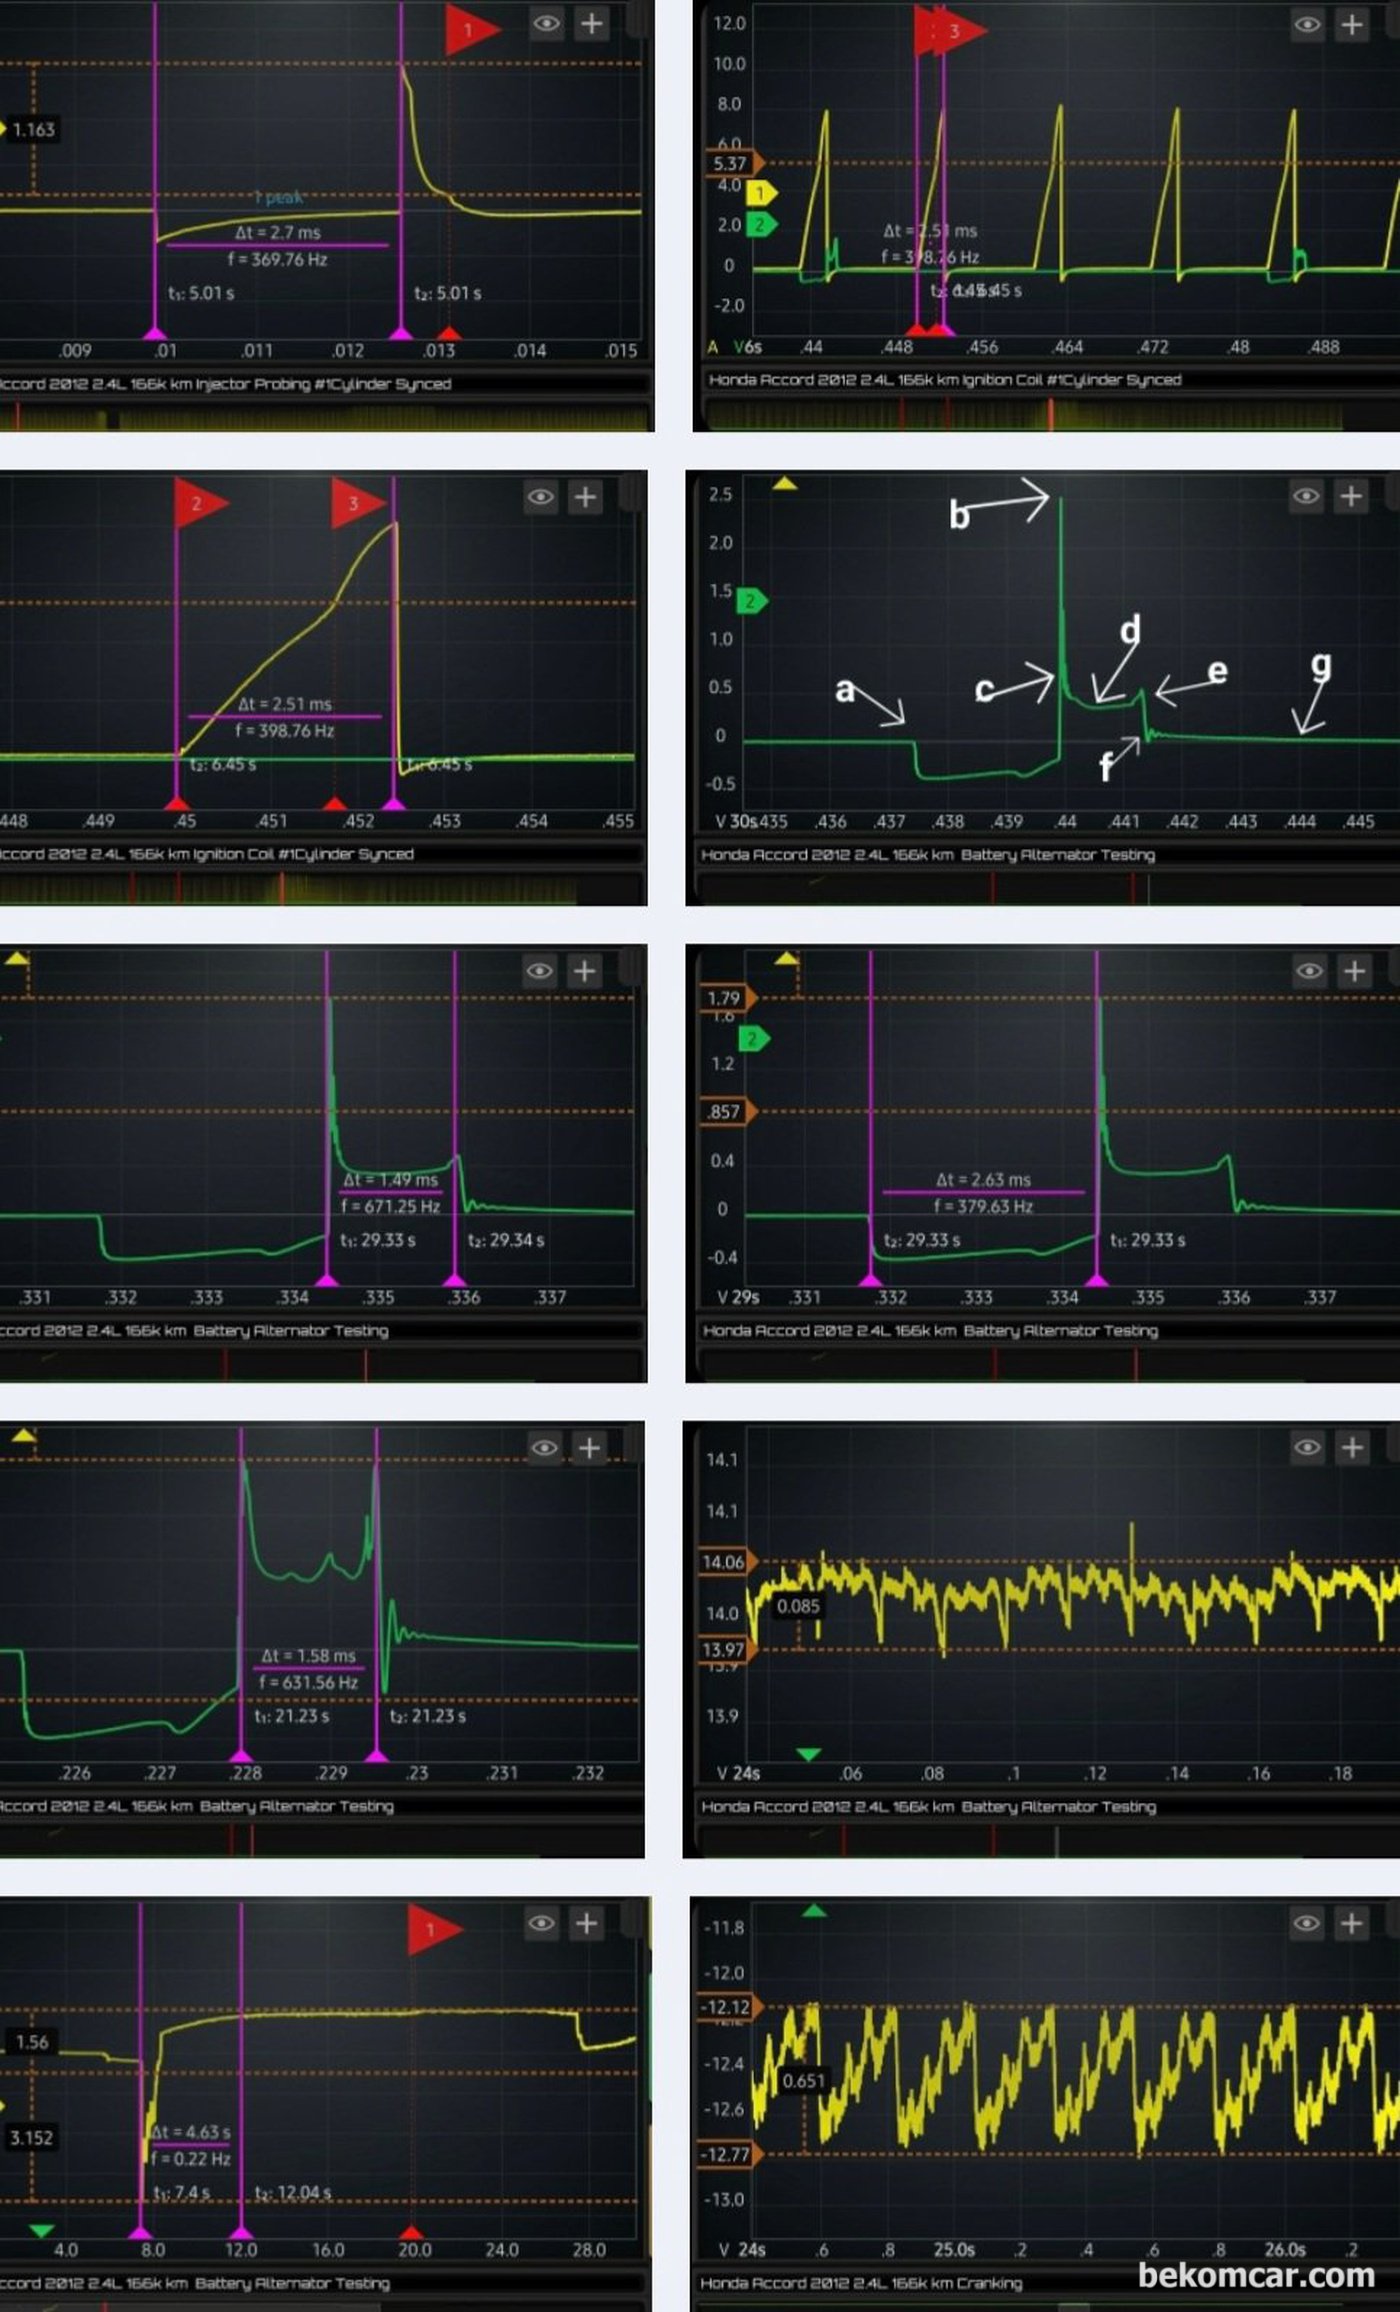
Task: Click the plus icon in the Cranking panel
Action: [x=1352, y=1923]
